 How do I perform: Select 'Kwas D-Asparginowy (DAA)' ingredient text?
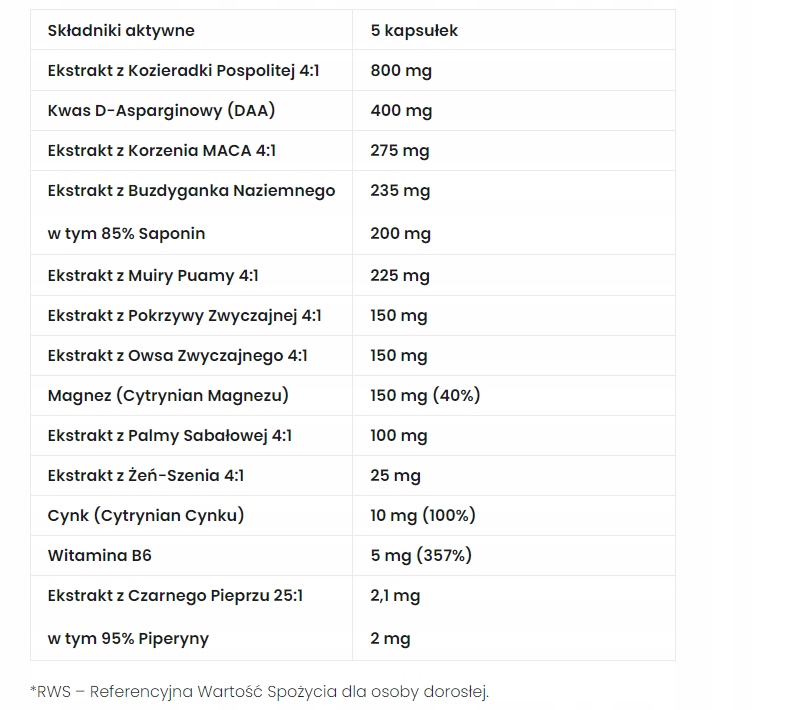(161, 111)
